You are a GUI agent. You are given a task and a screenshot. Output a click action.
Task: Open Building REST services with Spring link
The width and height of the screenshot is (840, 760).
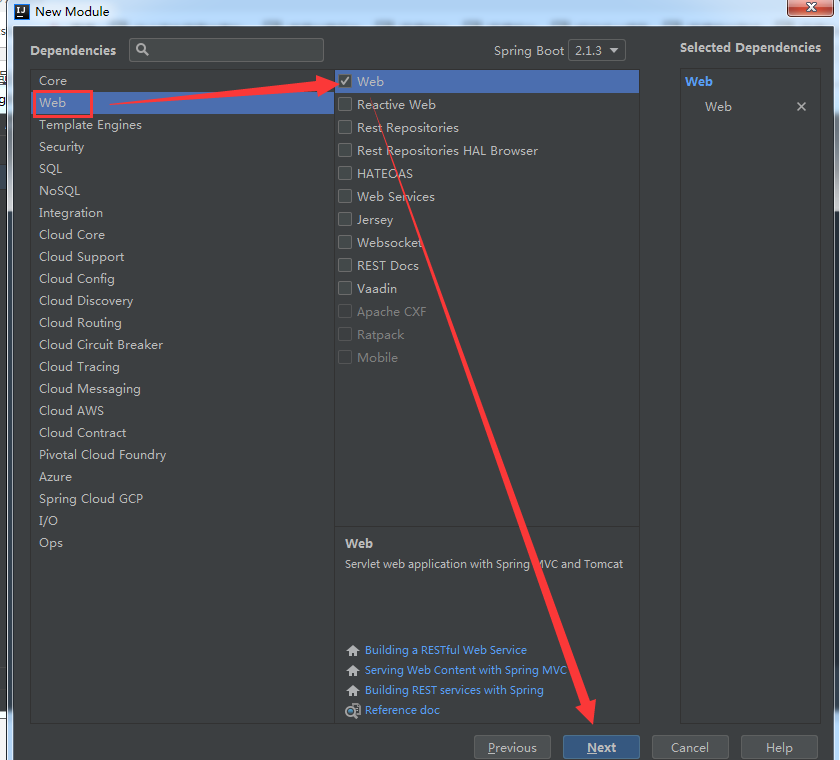[454, 690]
